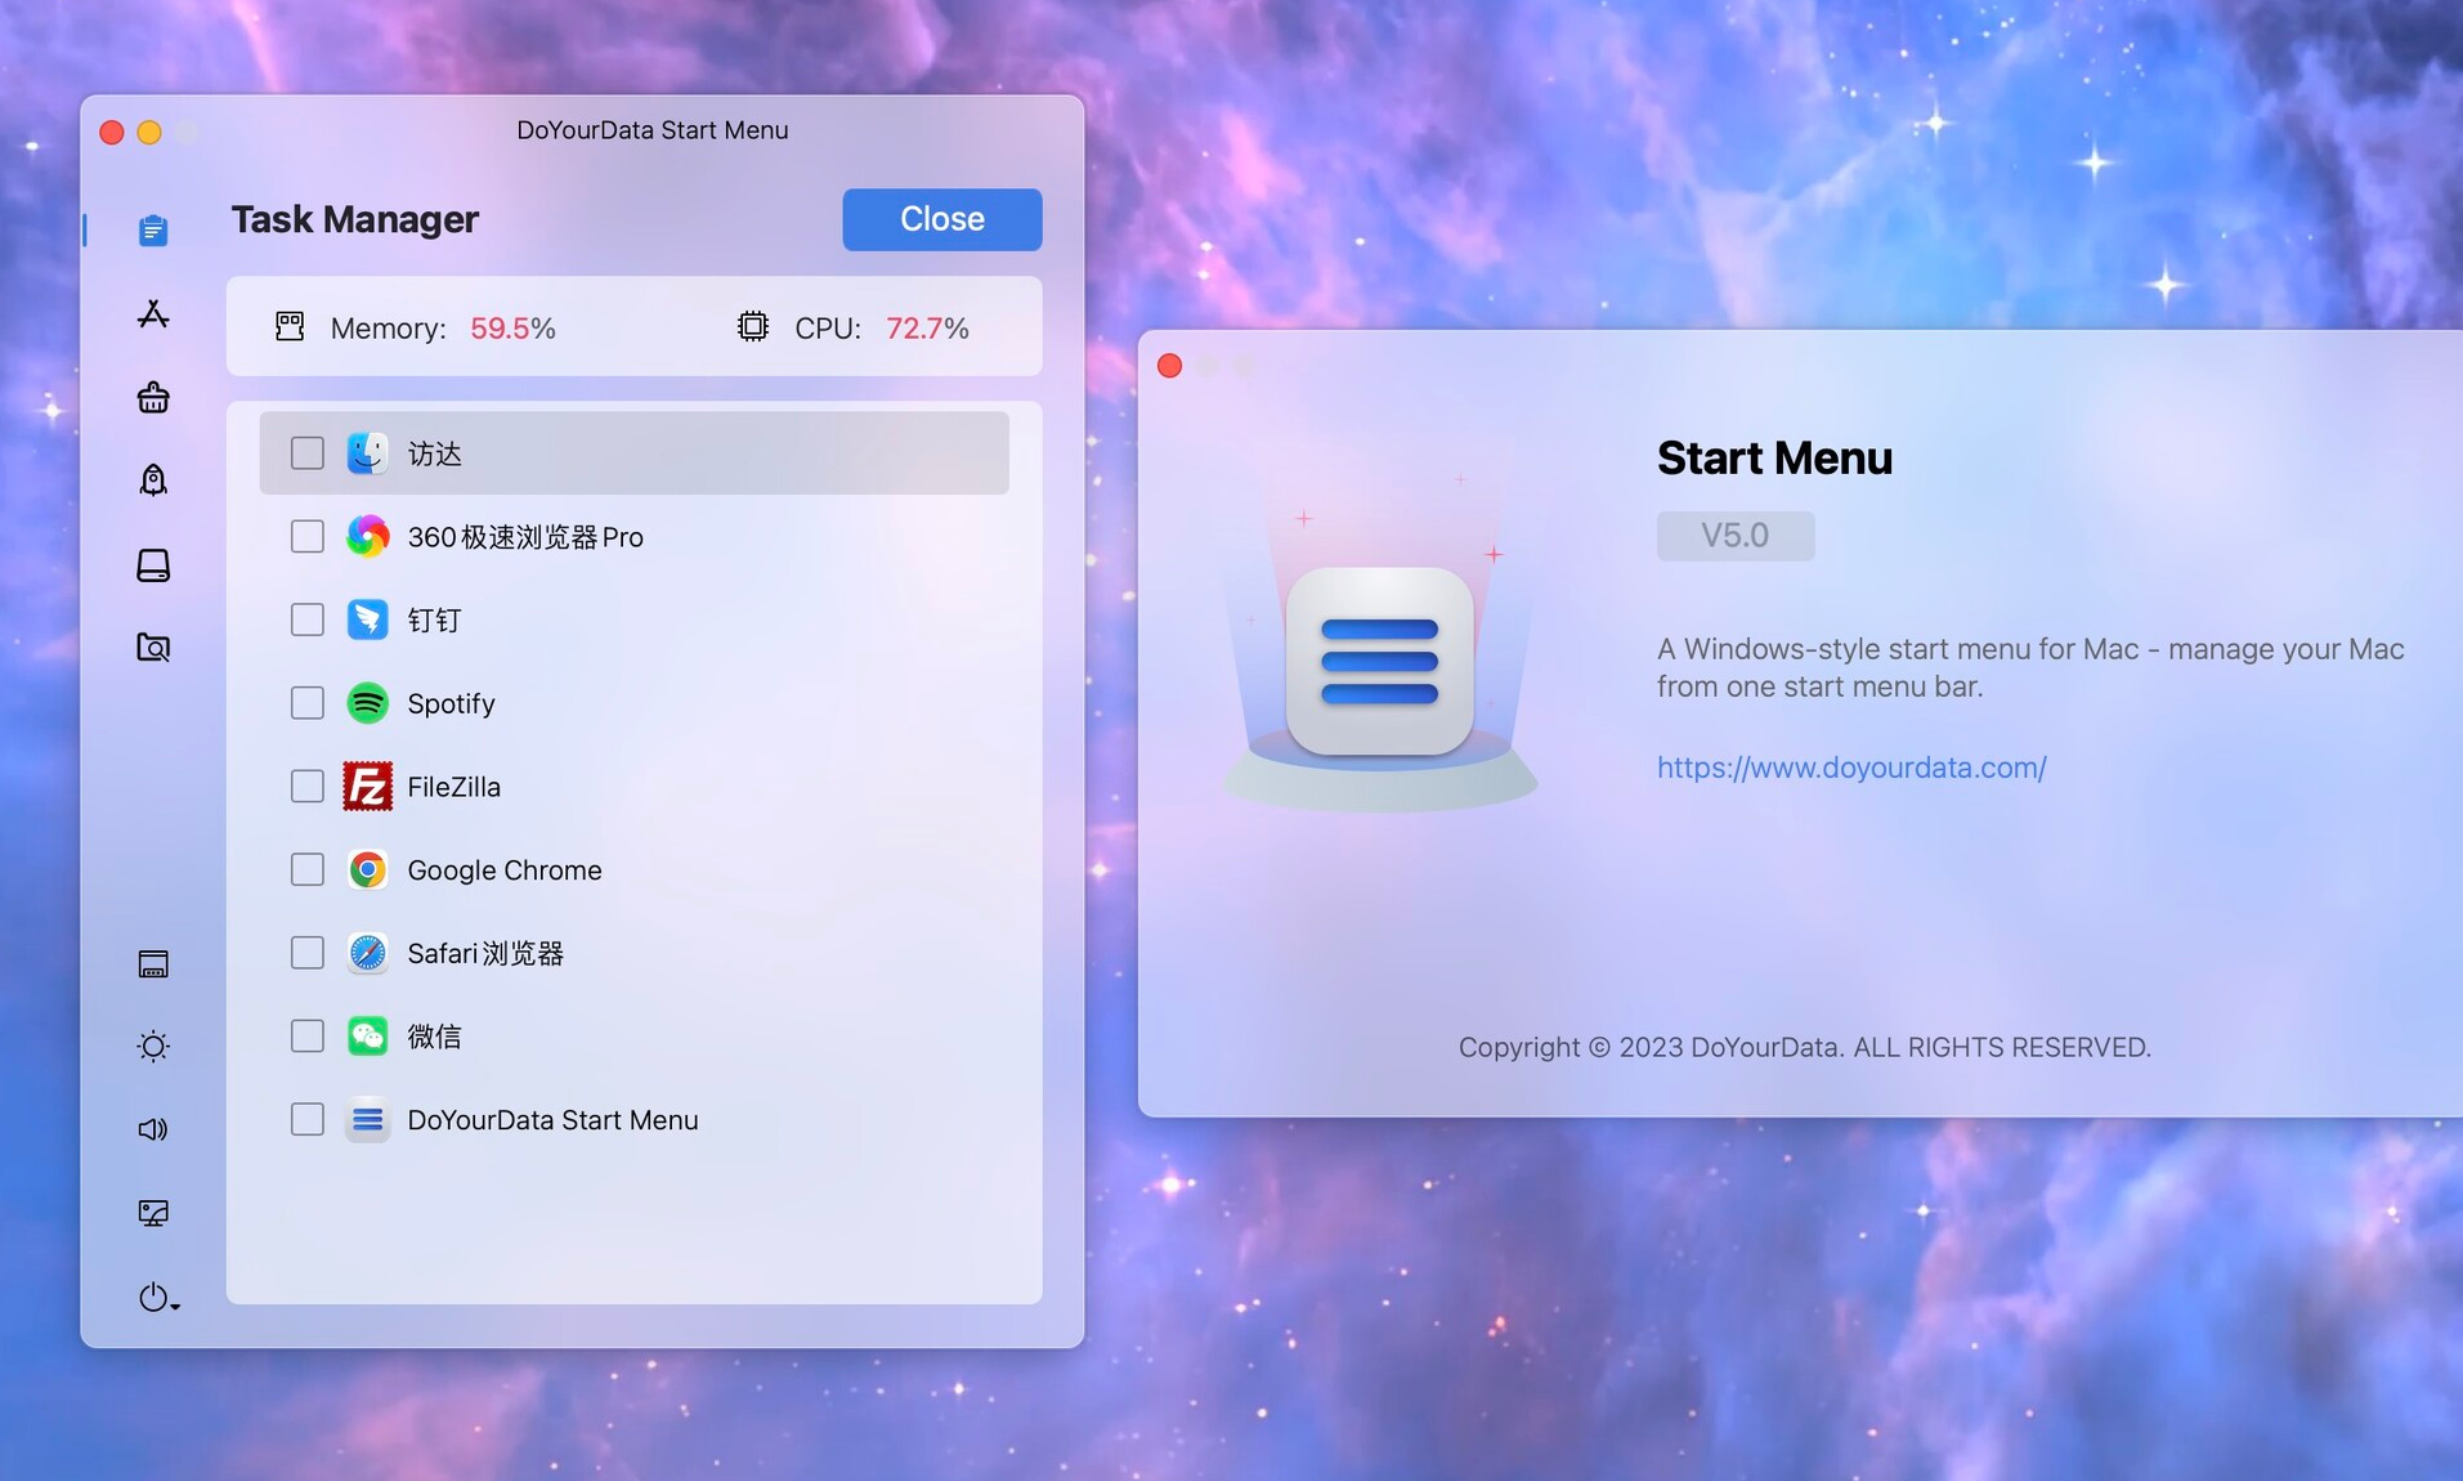Select the Spotify row label
Screen dimensions: 2463x1481
click(x=451, y=703)
